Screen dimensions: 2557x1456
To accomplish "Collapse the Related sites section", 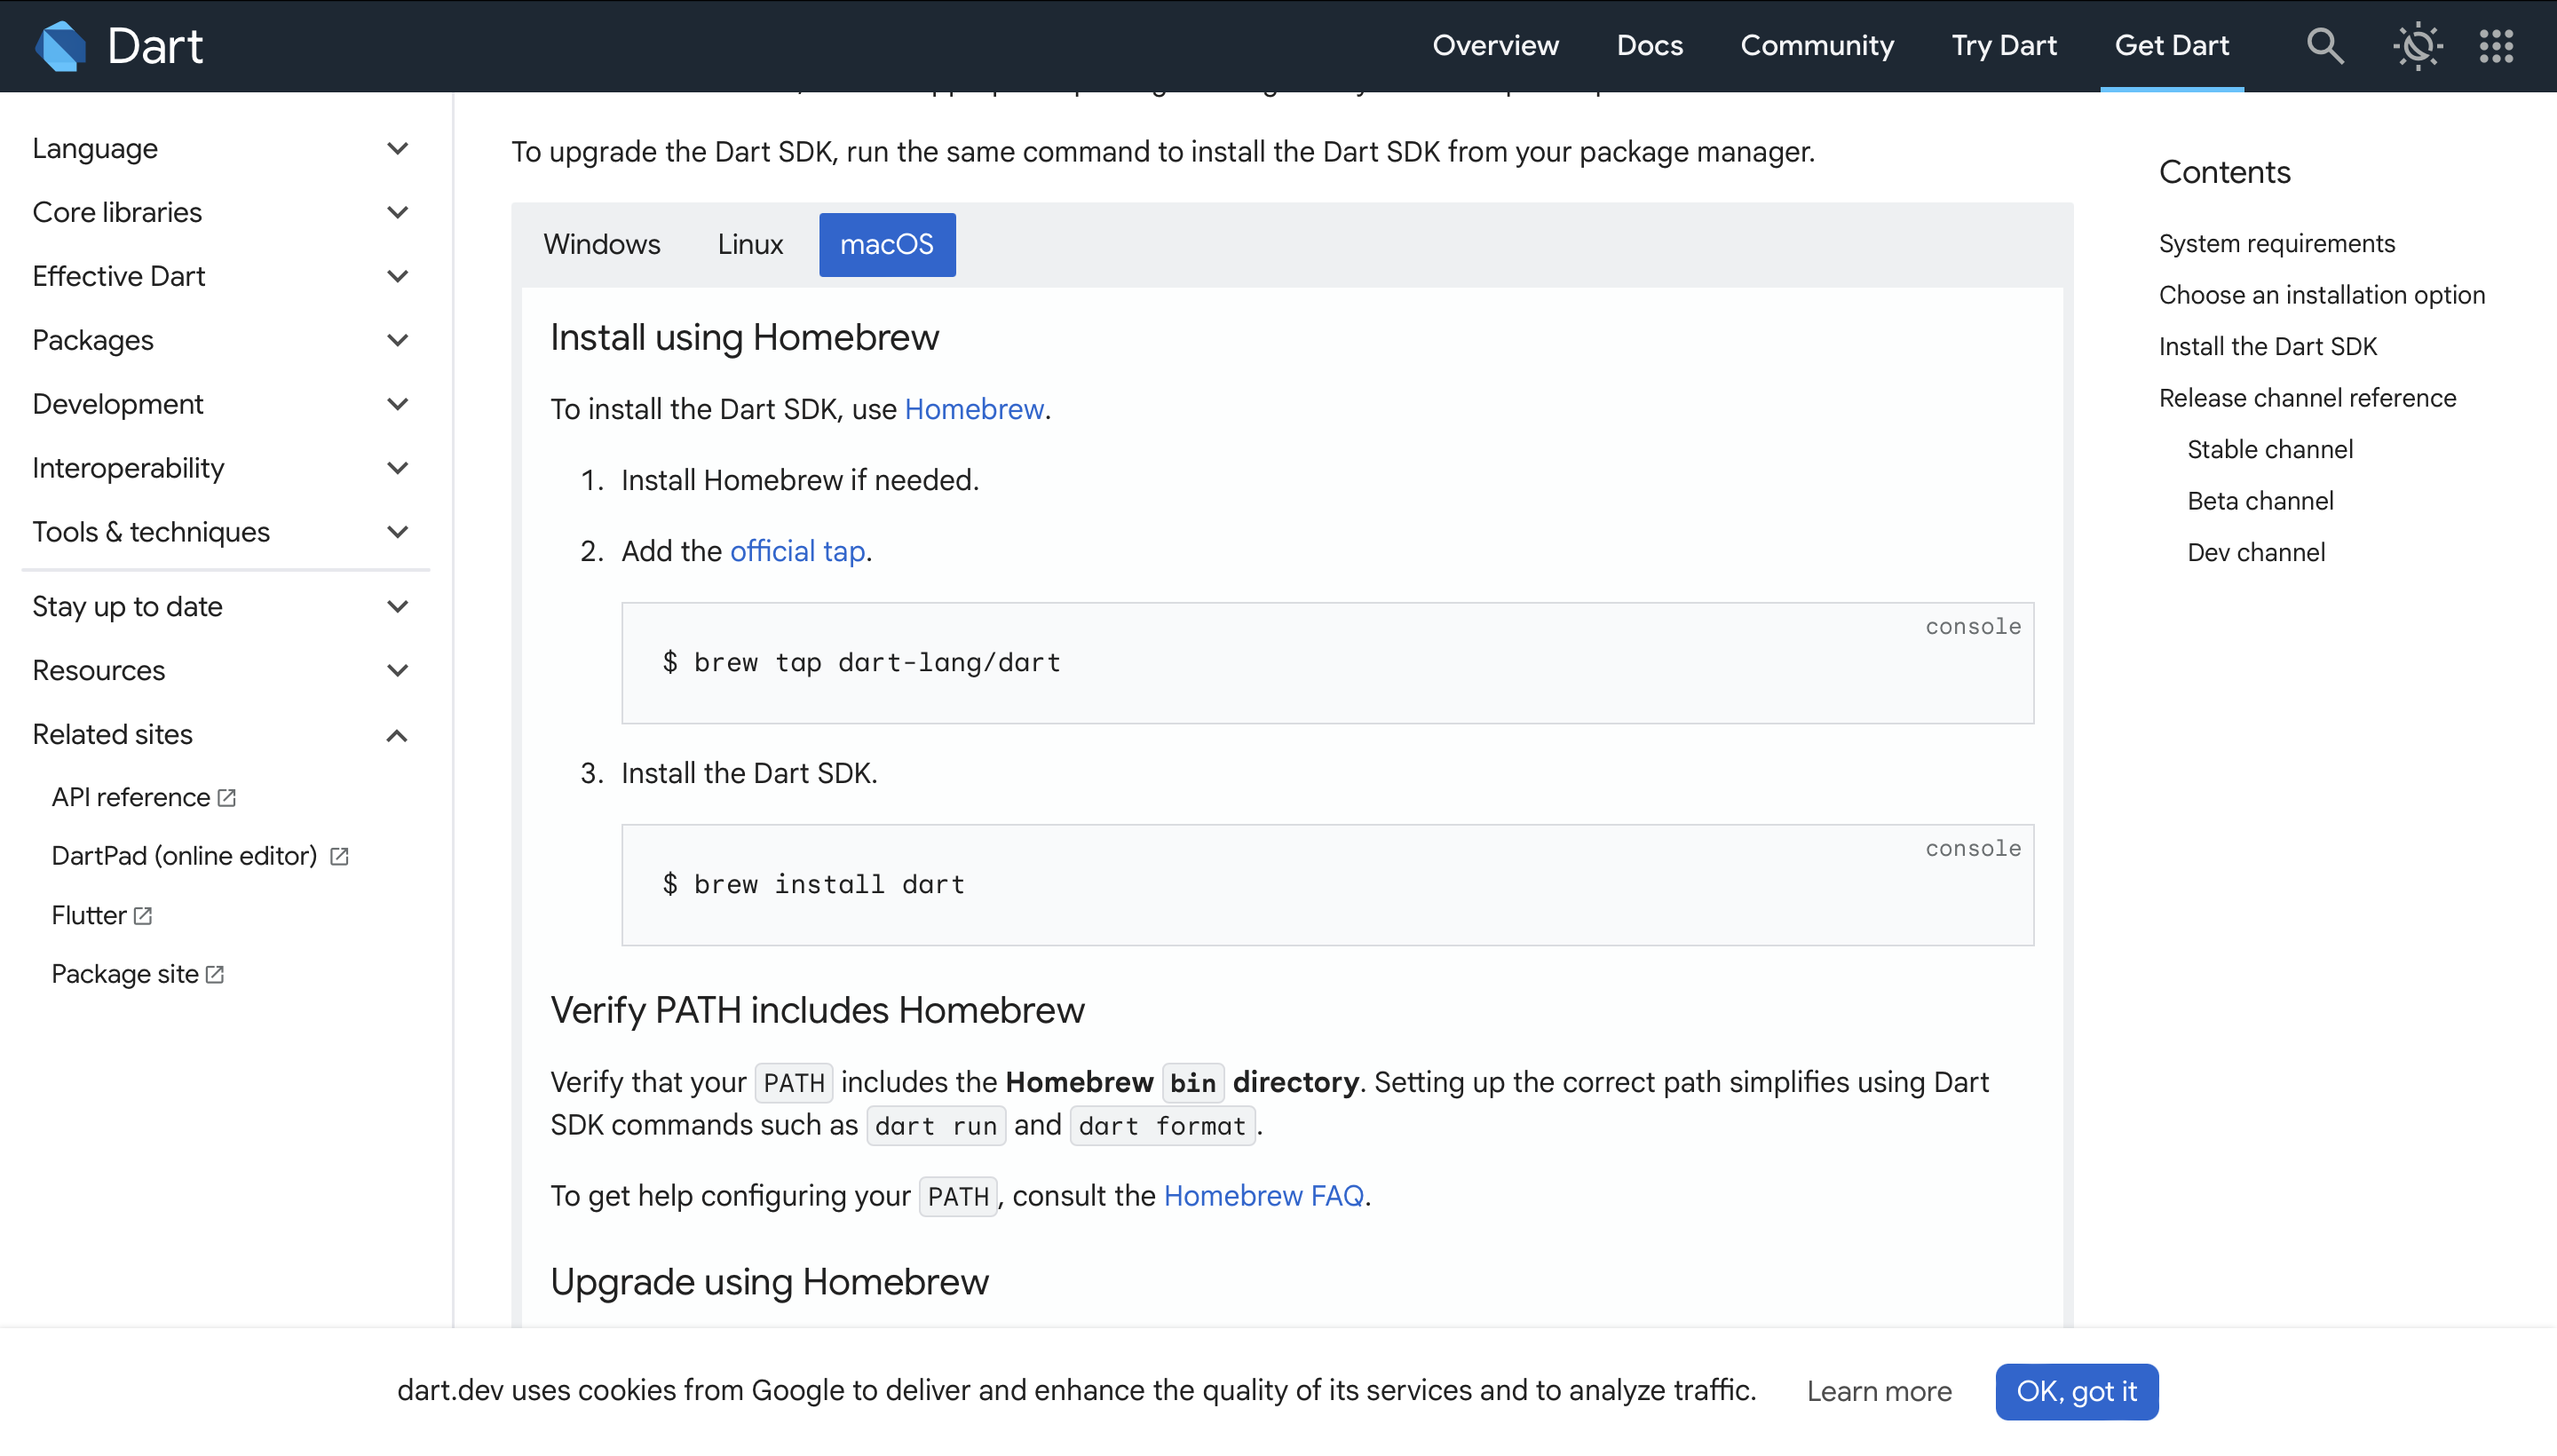I will pos(397,735).
